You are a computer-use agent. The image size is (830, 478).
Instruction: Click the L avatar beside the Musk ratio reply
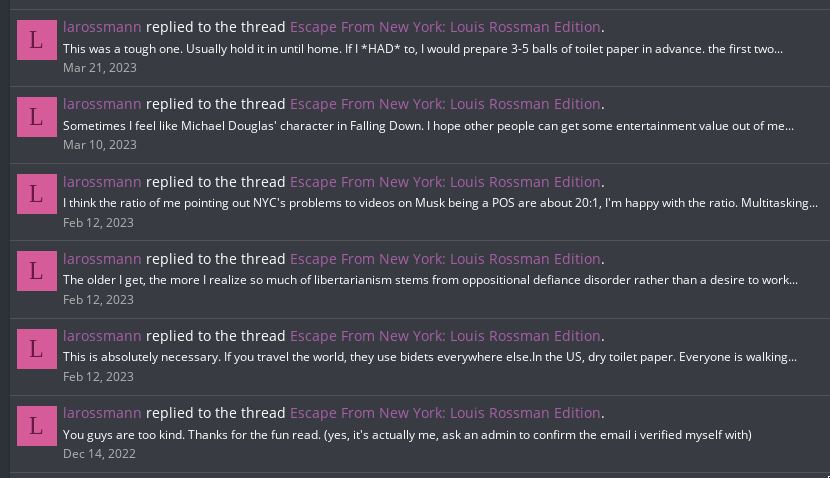(x=37, y=193)
